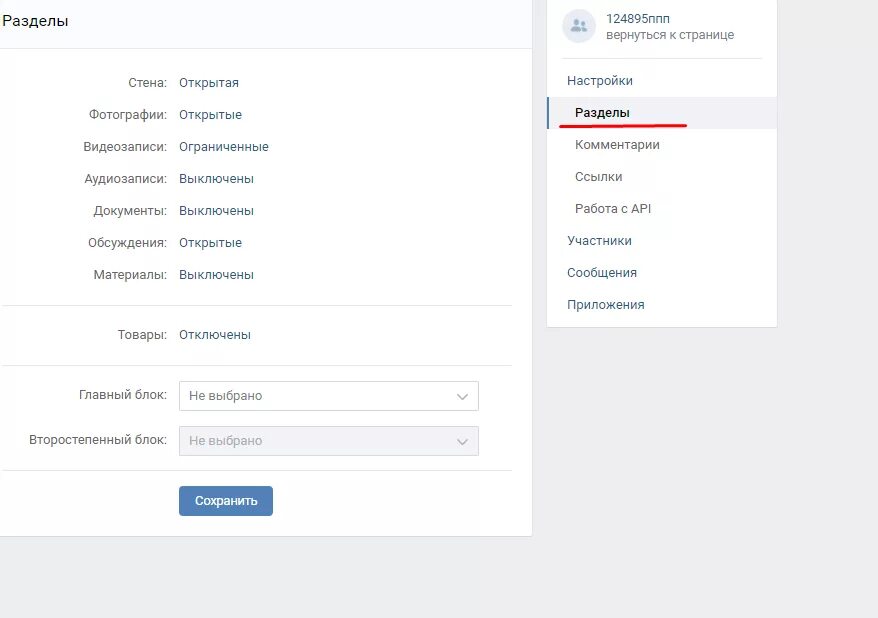This screenshot has width=878, height=618.
Task: Toggle Документы setting Выключены
Action: click(216, 211)
